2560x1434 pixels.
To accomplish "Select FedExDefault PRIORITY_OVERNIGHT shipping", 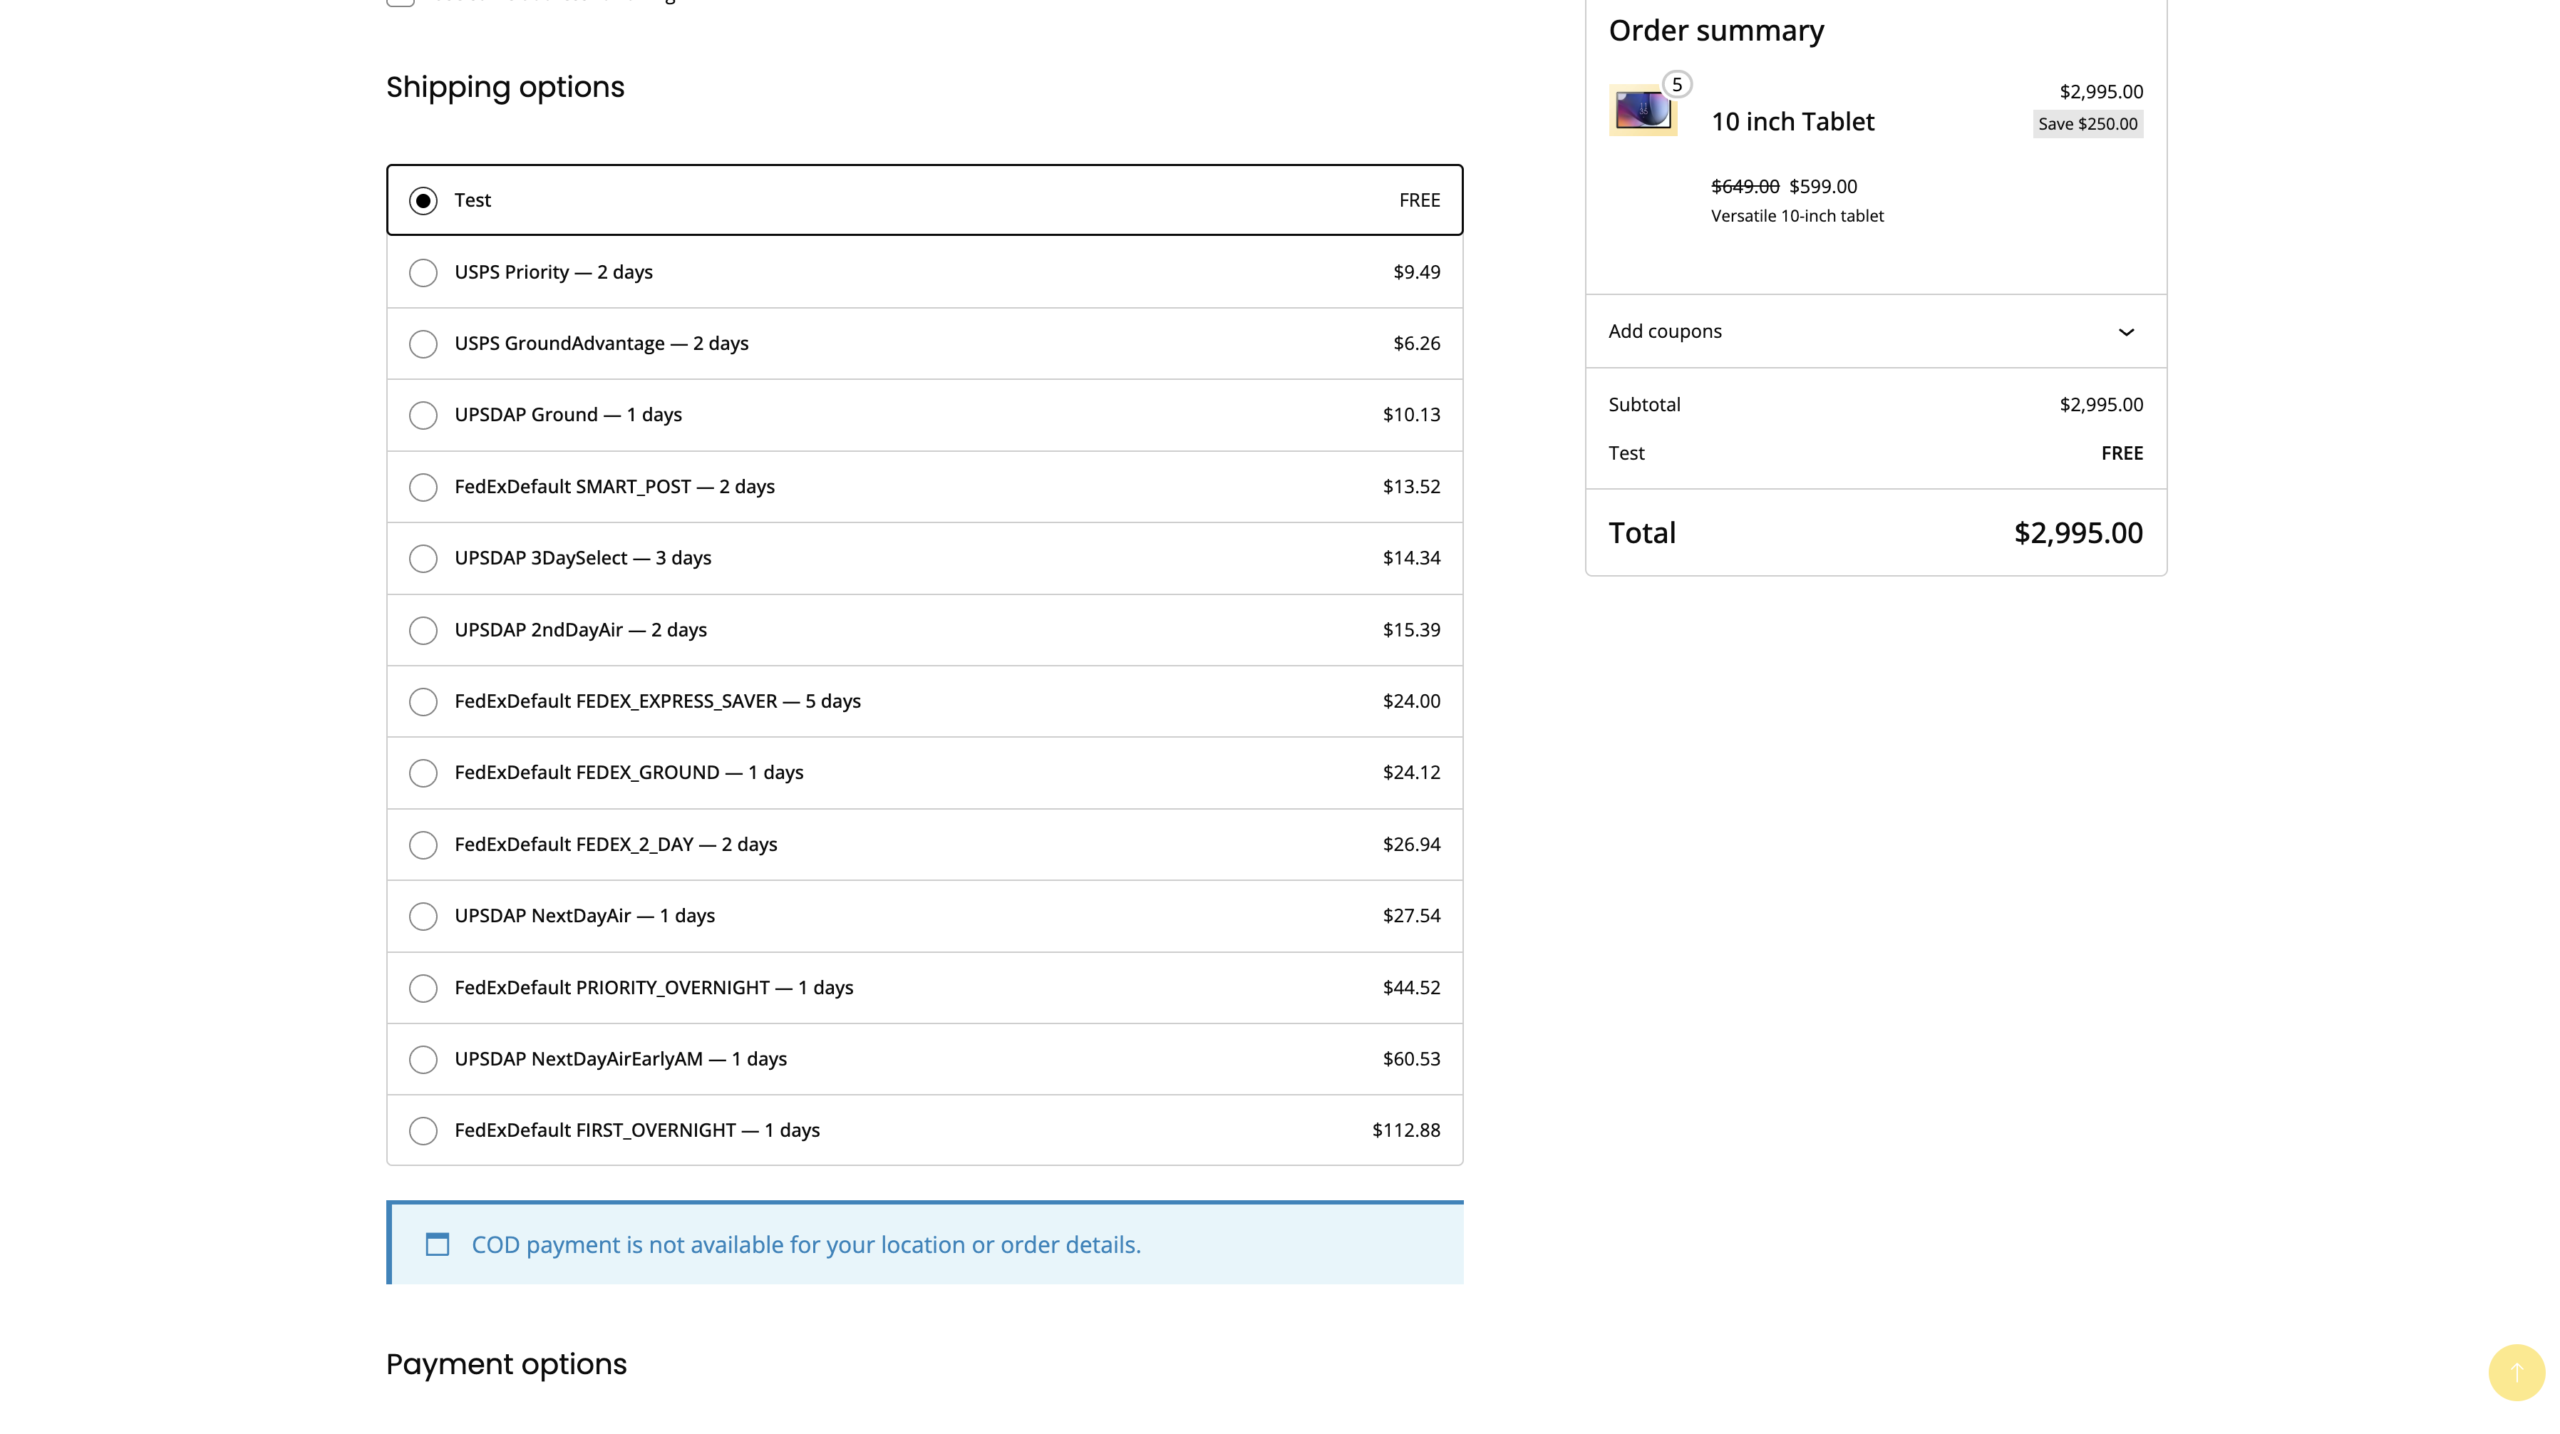I will (x=423, y=988).
